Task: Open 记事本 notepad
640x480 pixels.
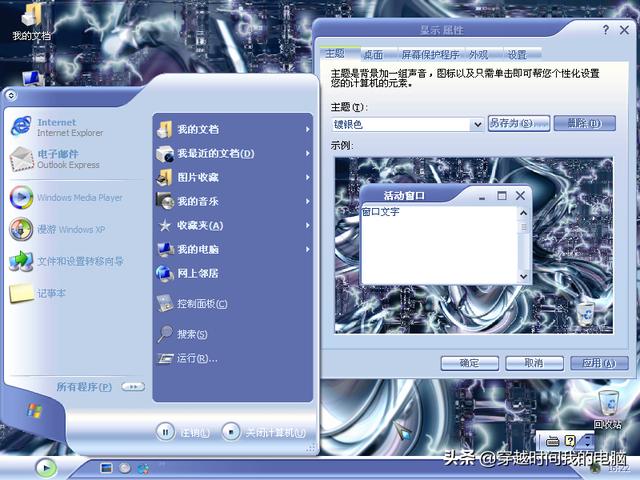Action: (x=38, y=293)
